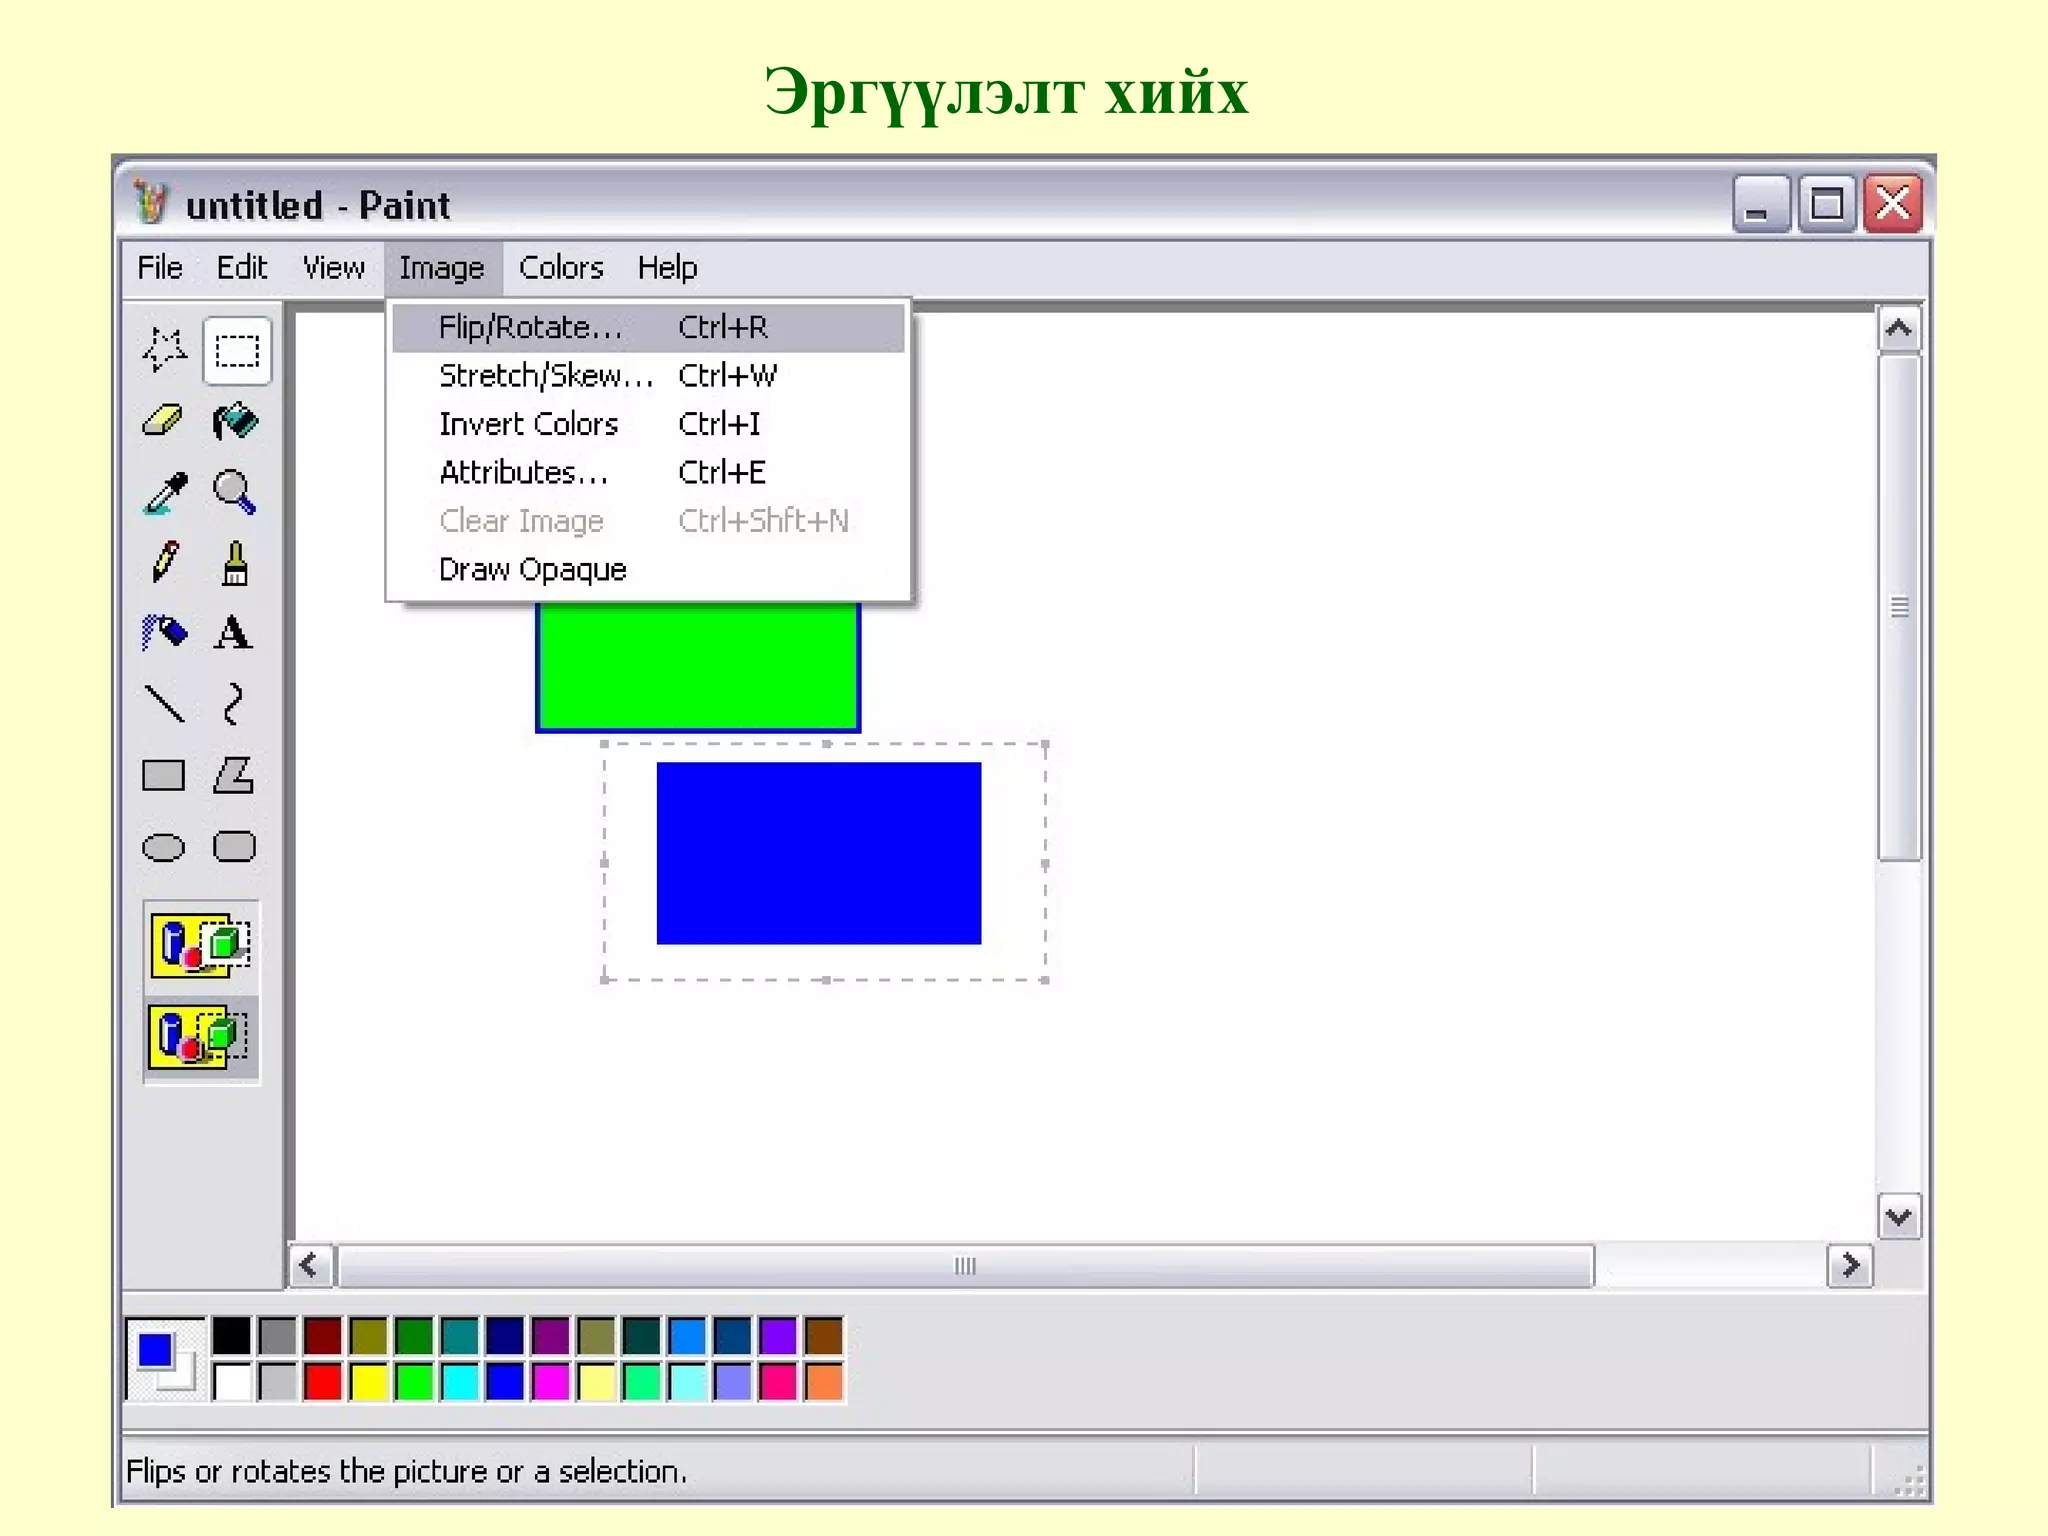The image size is (2048, 1536).
Task: Activate the Magnifier tool
Action: tap(235, 492)
